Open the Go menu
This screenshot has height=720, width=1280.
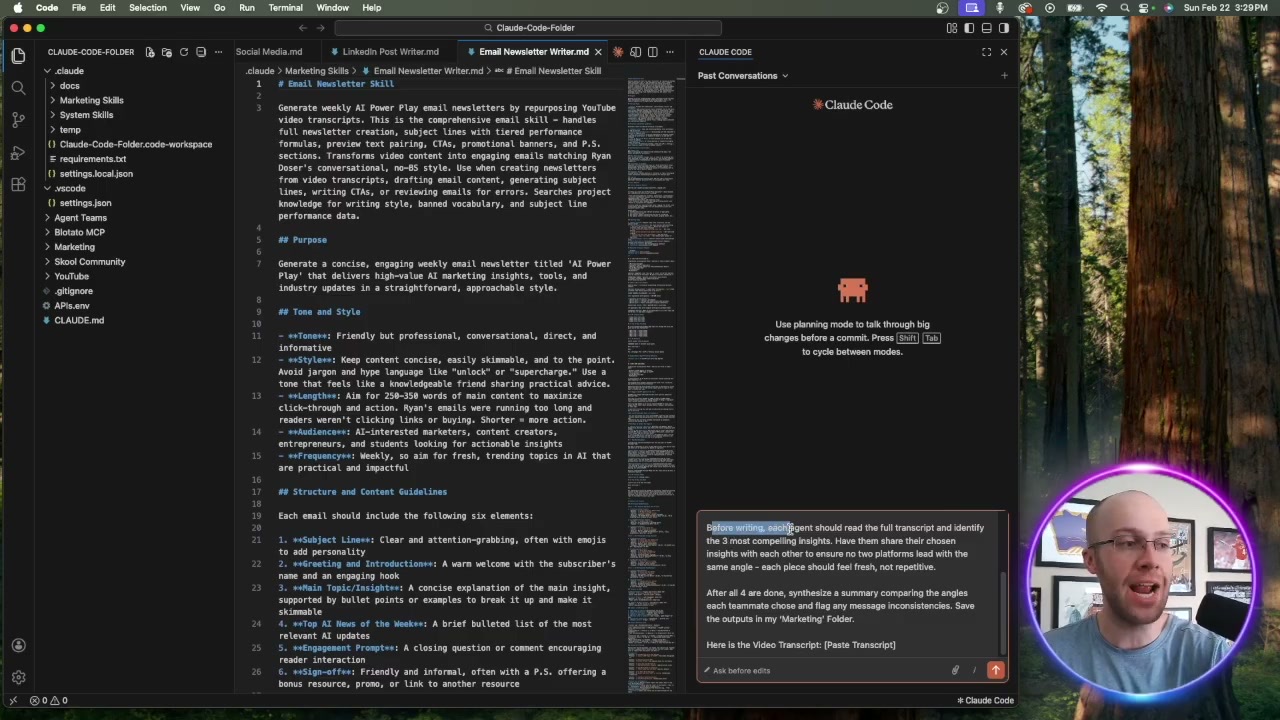pyautogui.click(x=219, y=8)
